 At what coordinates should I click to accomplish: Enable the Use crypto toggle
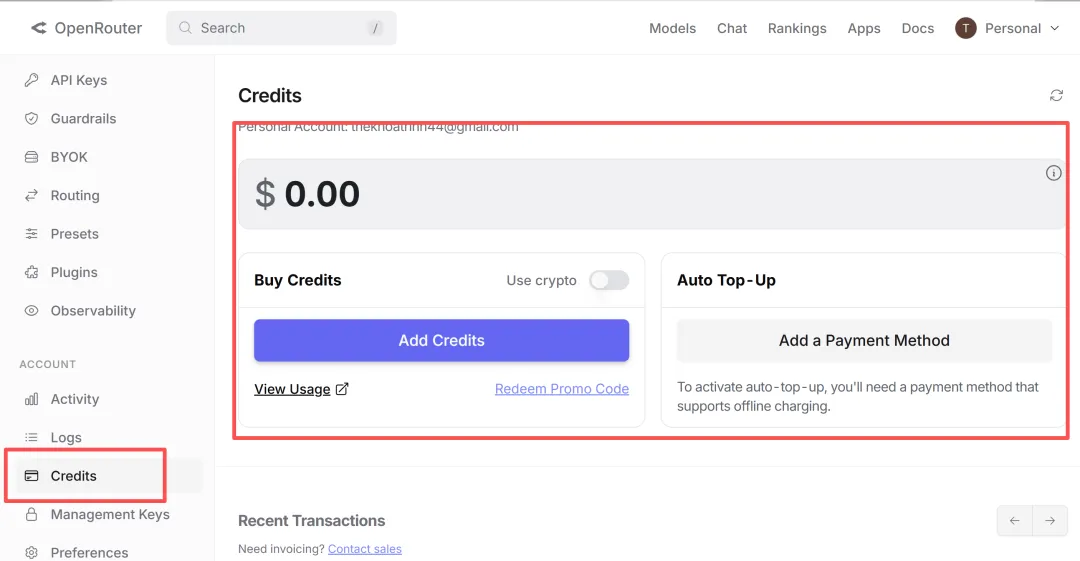point(608,280)
